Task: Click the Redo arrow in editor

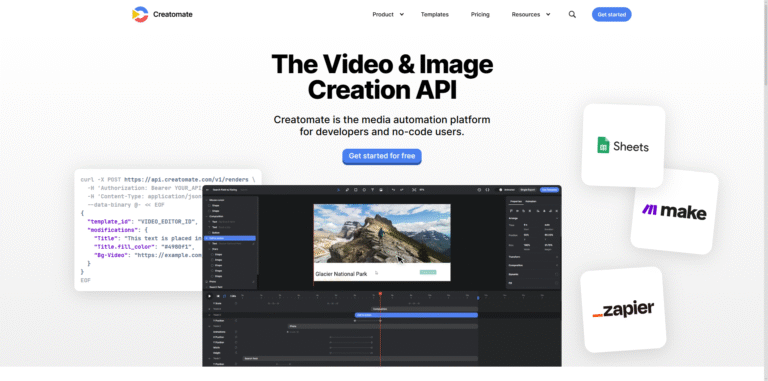Action: coord(402,190)
